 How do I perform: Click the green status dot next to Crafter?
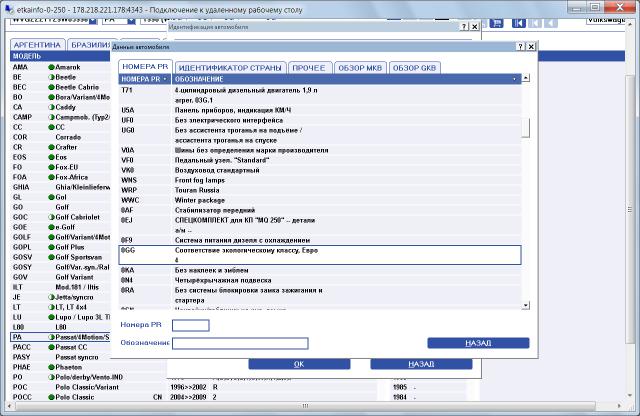(51, 147)
